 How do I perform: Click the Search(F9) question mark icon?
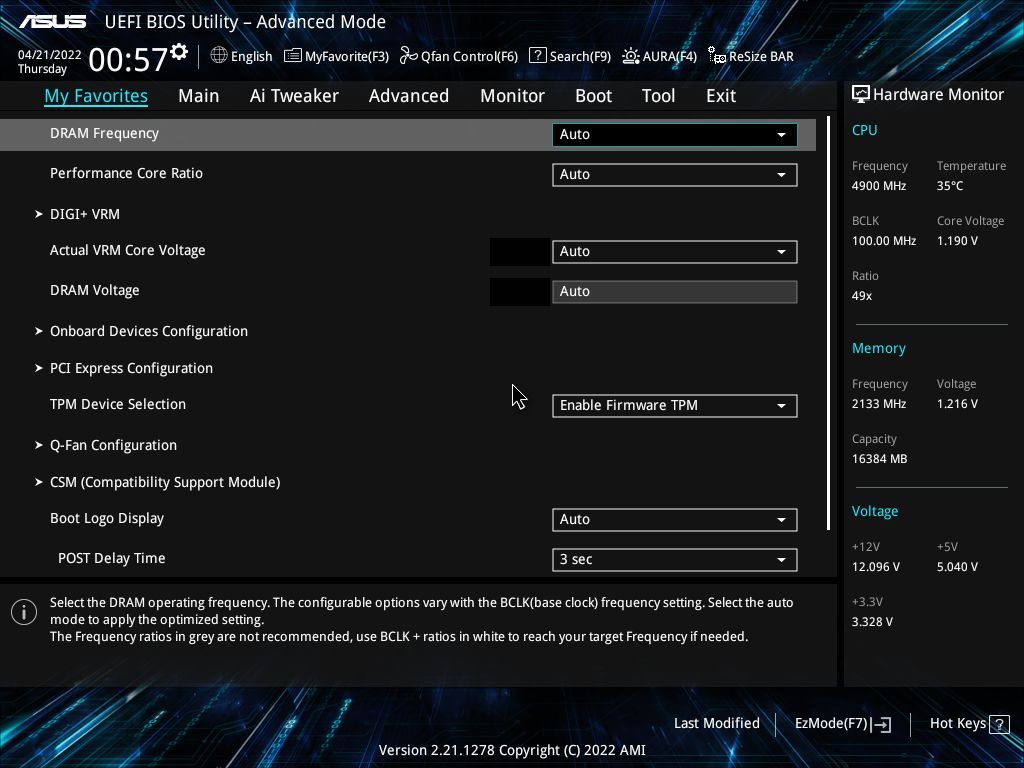tap(537, 56)
